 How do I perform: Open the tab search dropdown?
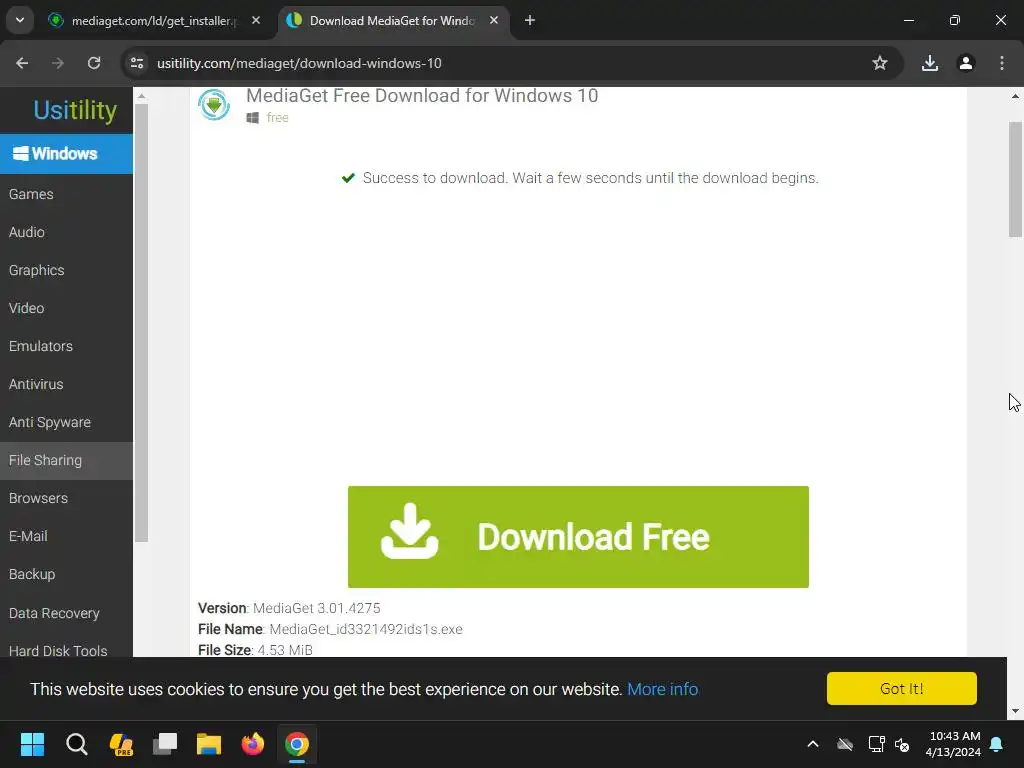point(20,20)
